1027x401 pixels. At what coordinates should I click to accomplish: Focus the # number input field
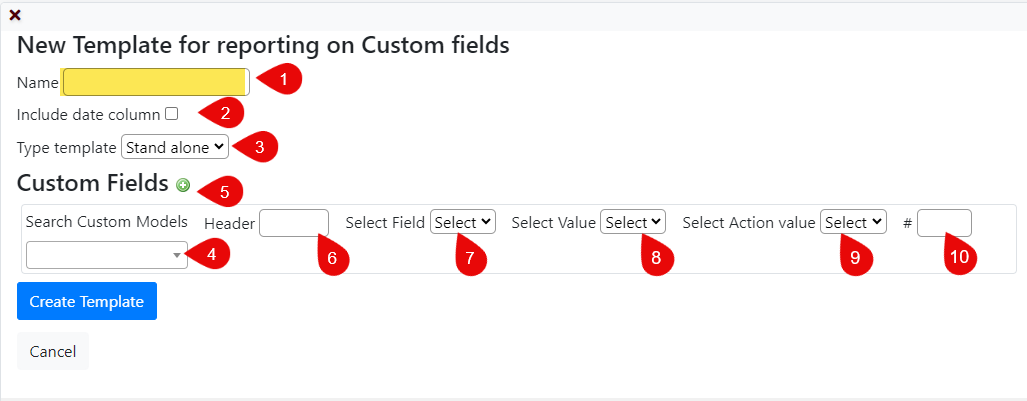pyautogui.click(x=944, y=223)
